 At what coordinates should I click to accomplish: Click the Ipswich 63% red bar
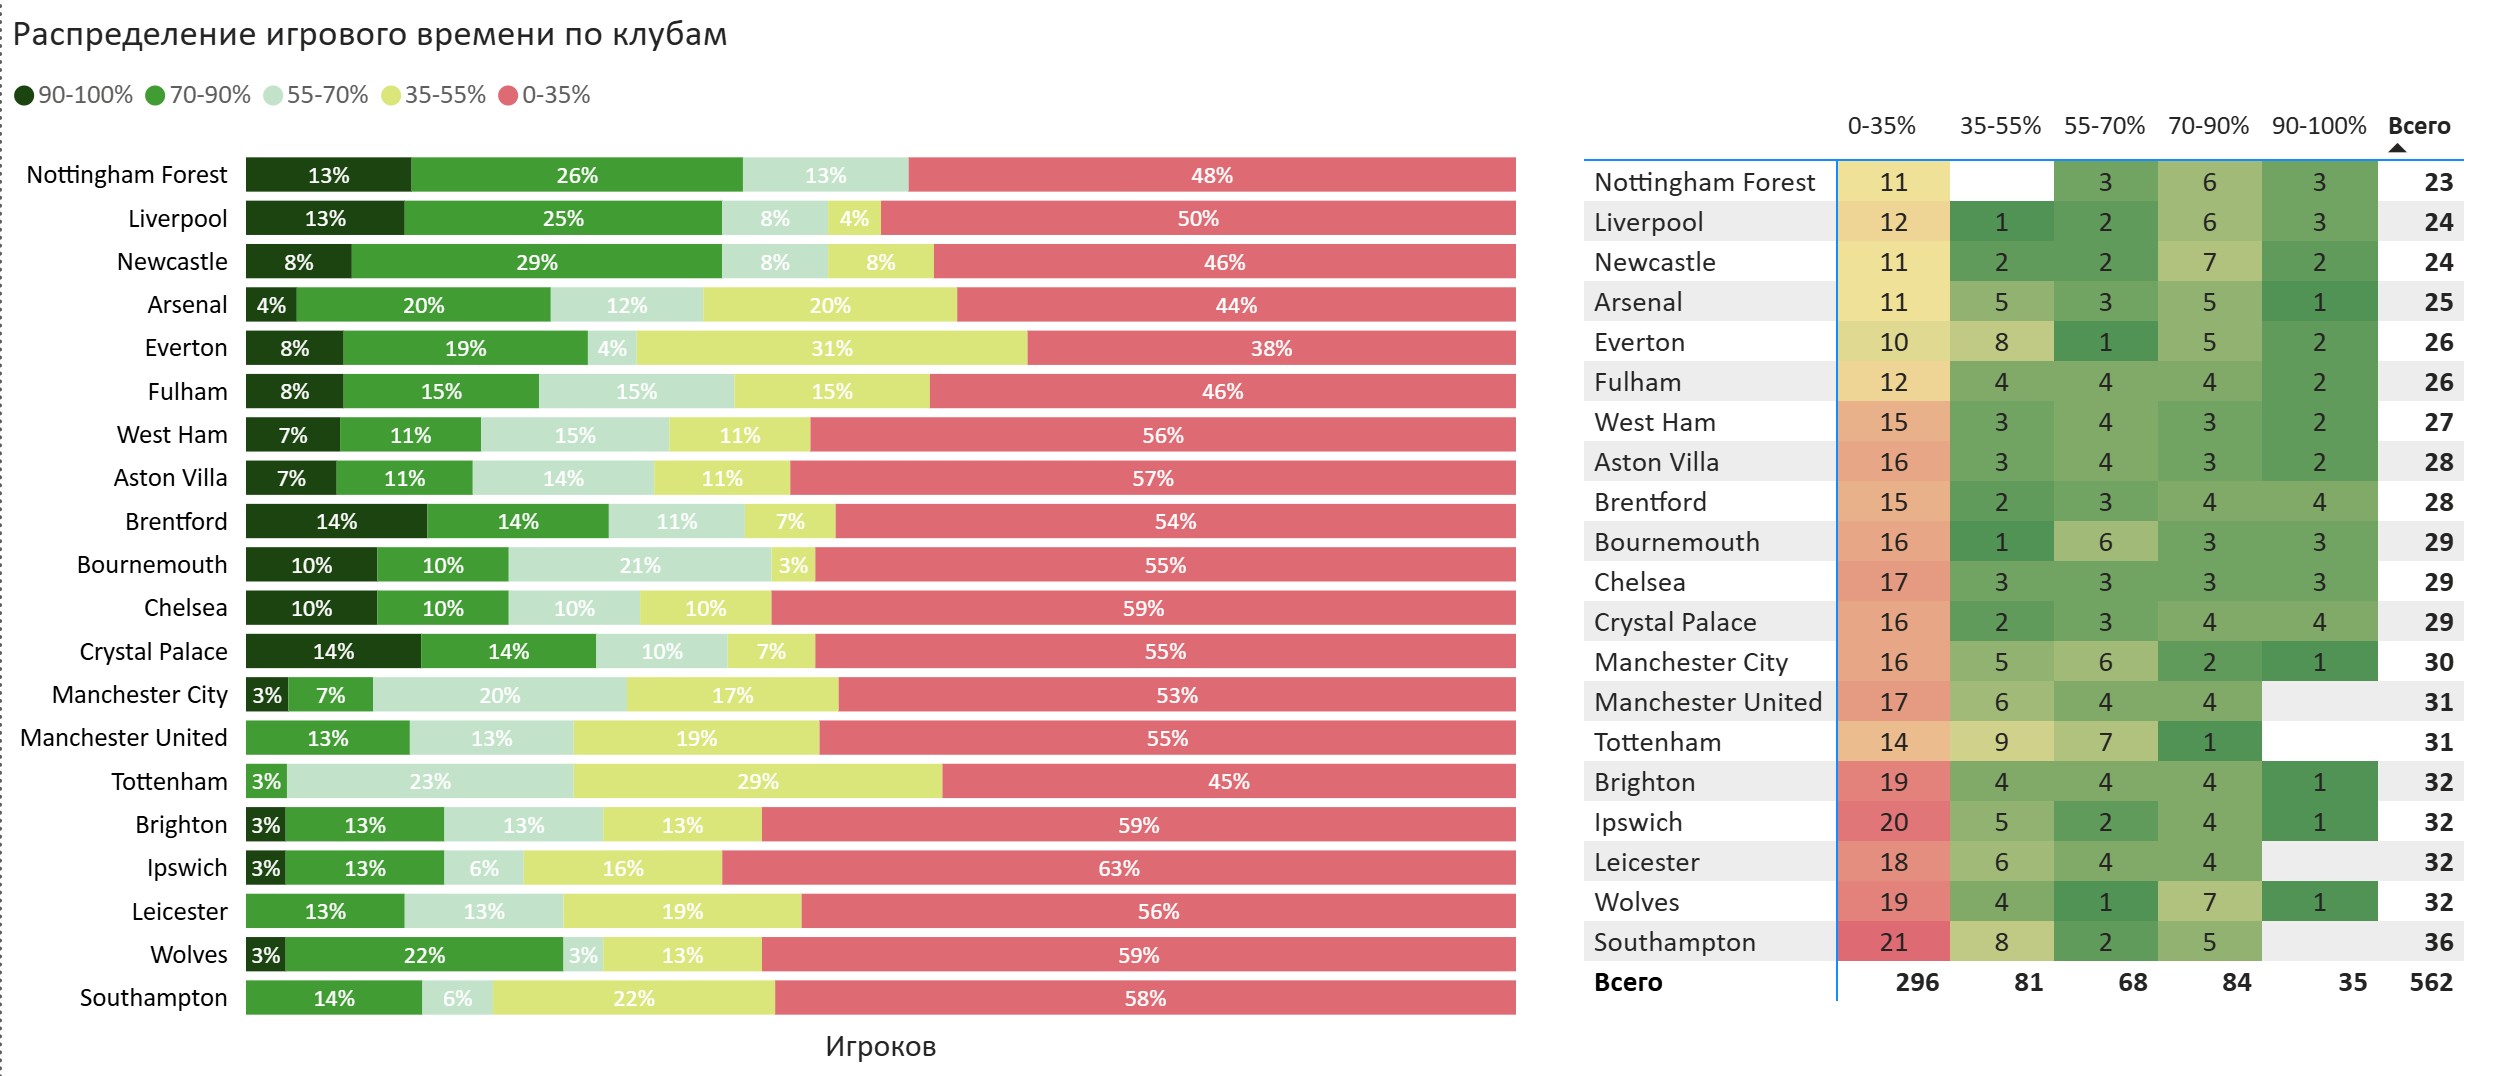click(1119, 868)
